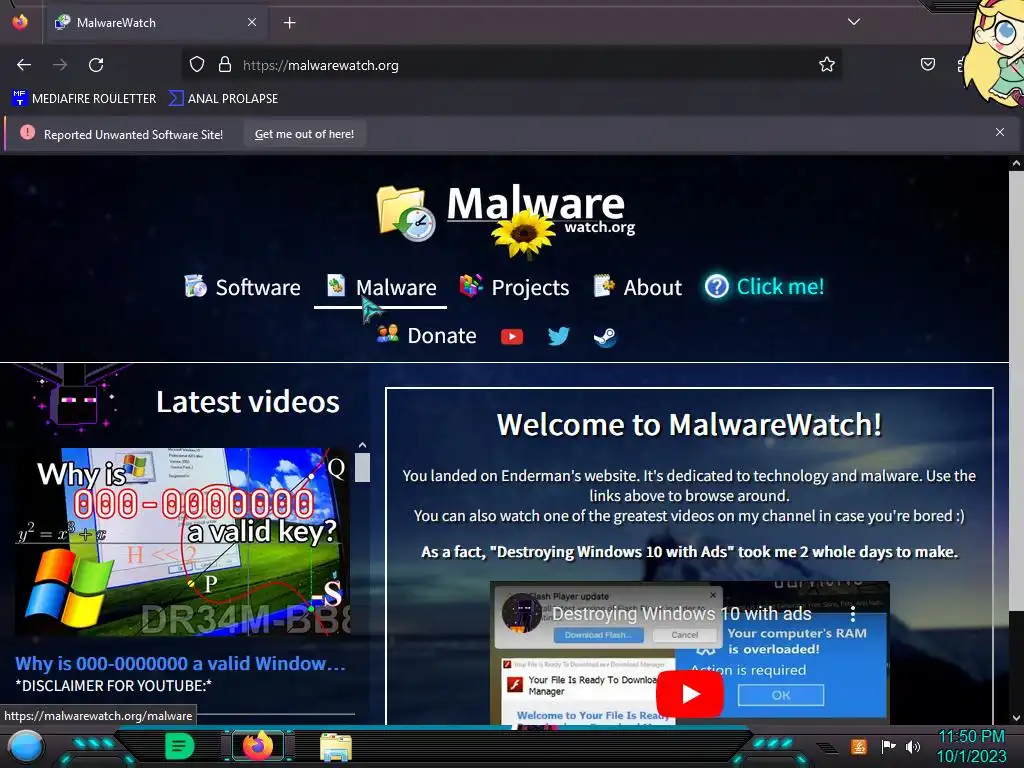1024x768 pixels.
Task: Click the Destroying Windows 10 with ads title
Action: 682,614
